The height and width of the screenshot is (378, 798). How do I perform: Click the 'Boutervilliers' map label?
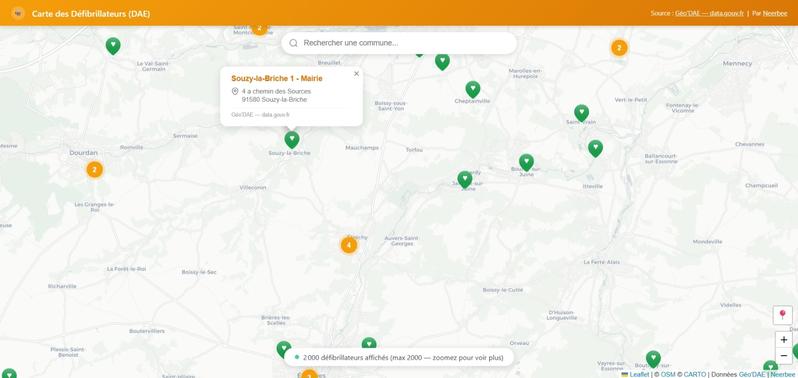click(x=147, y=331)
